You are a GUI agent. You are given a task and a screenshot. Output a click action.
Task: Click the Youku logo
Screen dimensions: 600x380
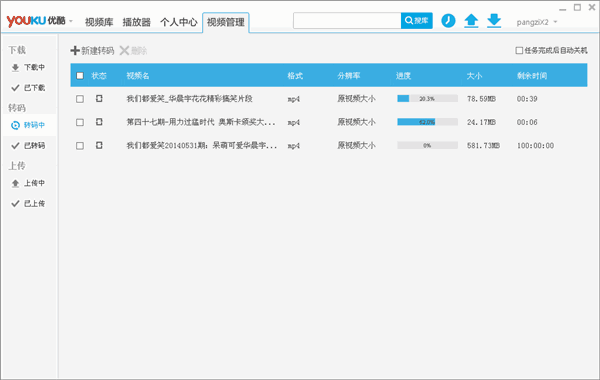pyautogui.click(x=36, y=21)
